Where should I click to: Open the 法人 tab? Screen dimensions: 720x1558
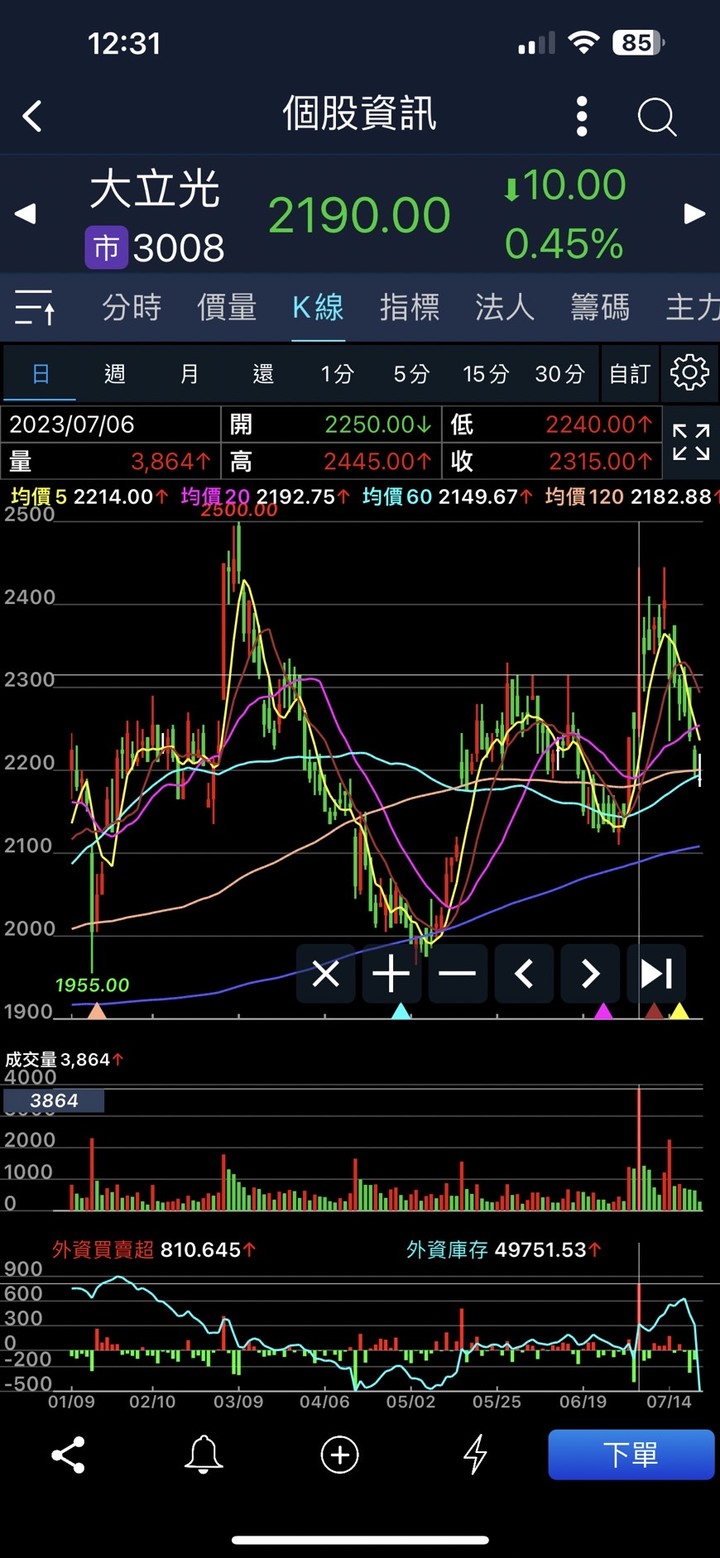click(505, 307)
